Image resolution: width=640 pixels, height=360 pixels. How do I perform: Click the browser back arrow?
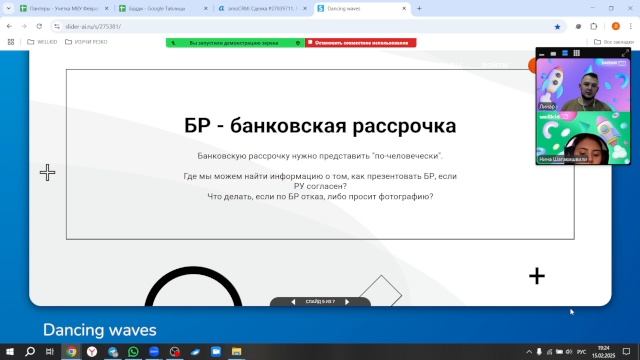pos(9,26)
